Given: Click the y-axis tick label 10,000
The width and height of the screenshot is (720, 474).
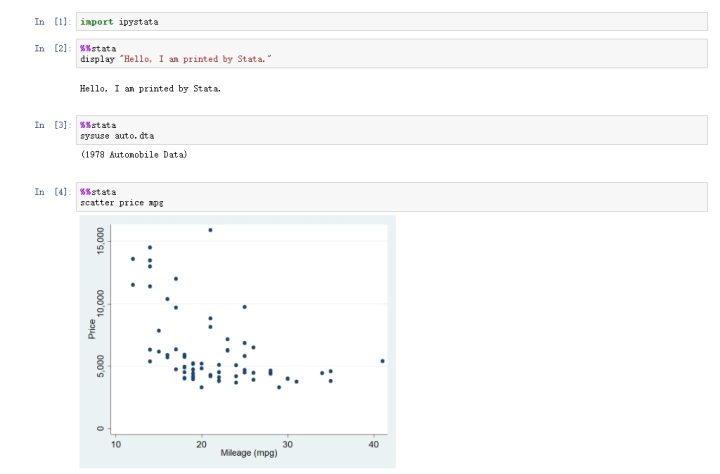Looking at the screenshot, I should [101, 303].
